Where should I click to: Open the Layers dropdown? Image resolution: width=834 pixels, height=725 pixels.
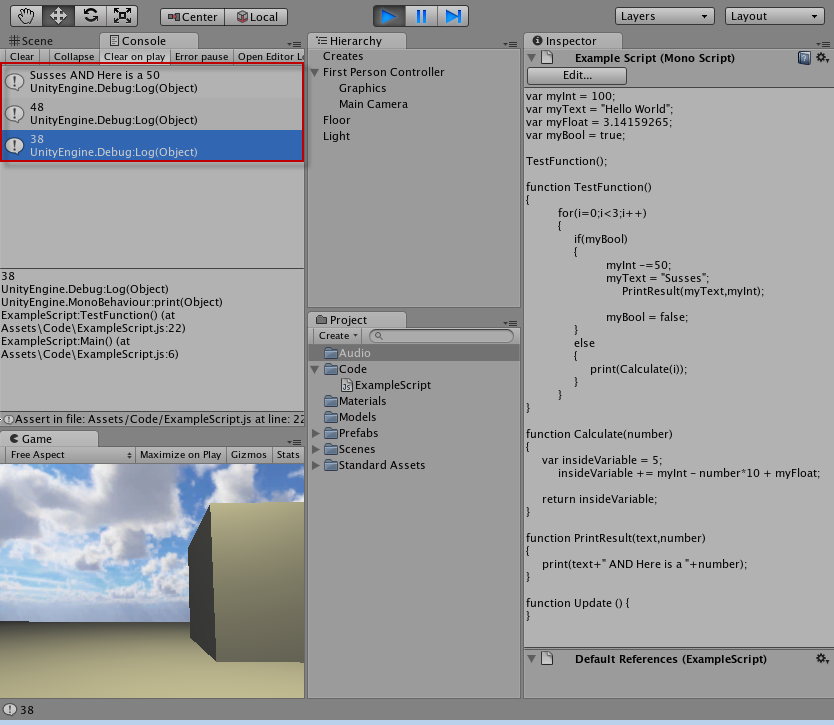click(664, 15)
